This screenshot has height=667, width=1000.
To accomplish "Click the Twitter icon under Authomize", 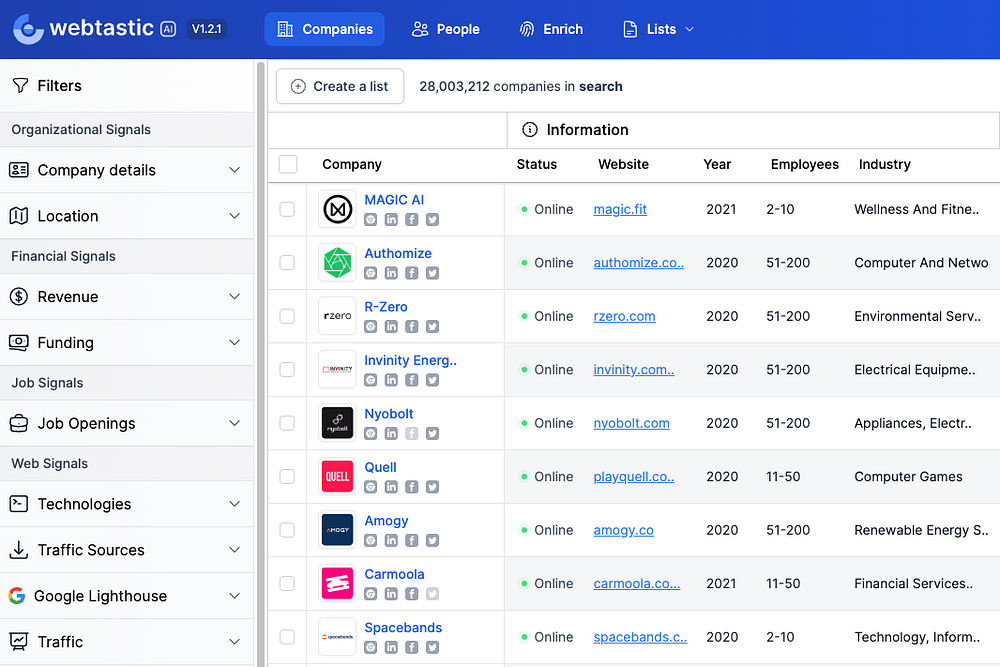I will (432, 273).
